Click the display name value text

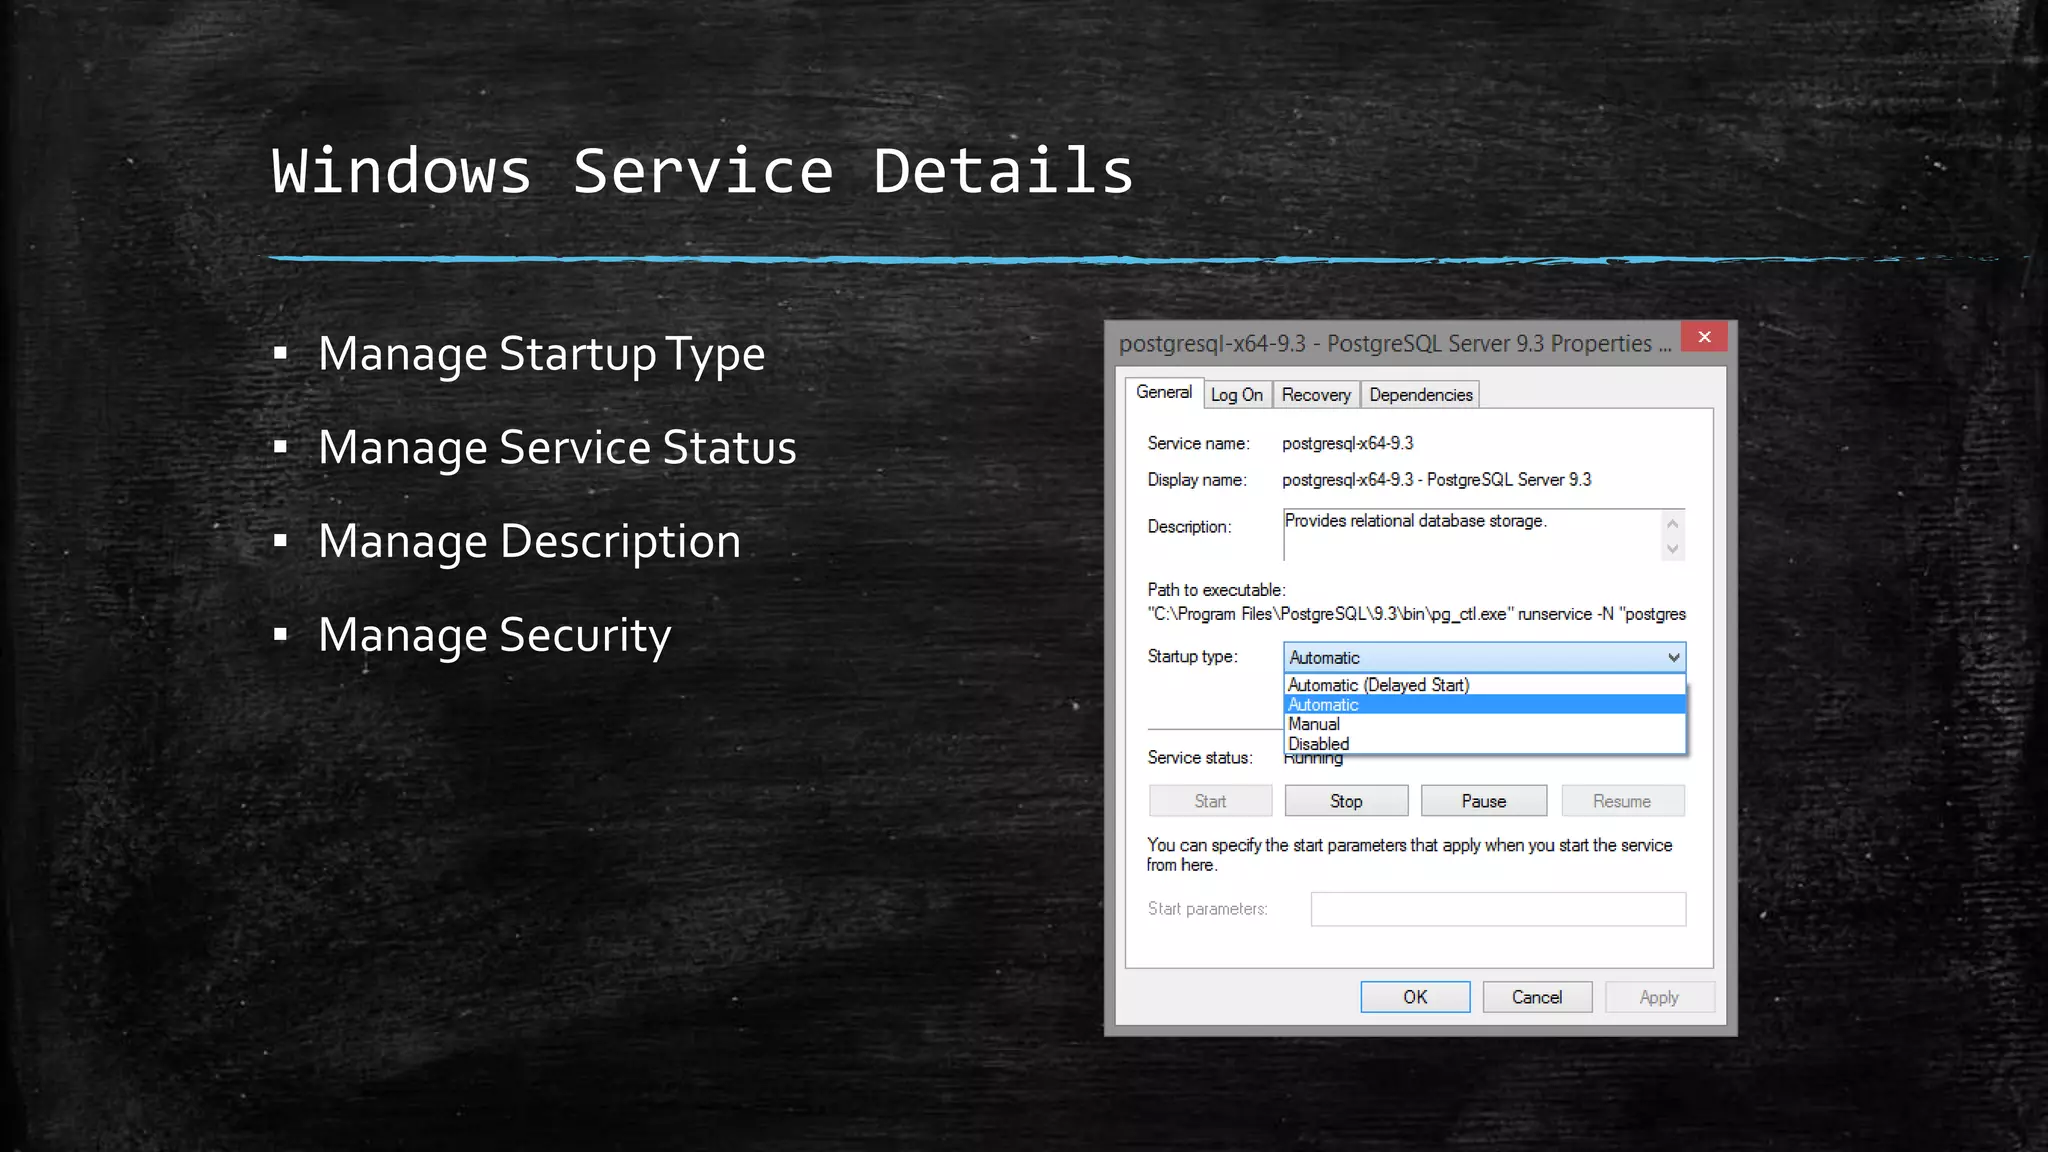pyautogui.click(x=1436, y=480)
